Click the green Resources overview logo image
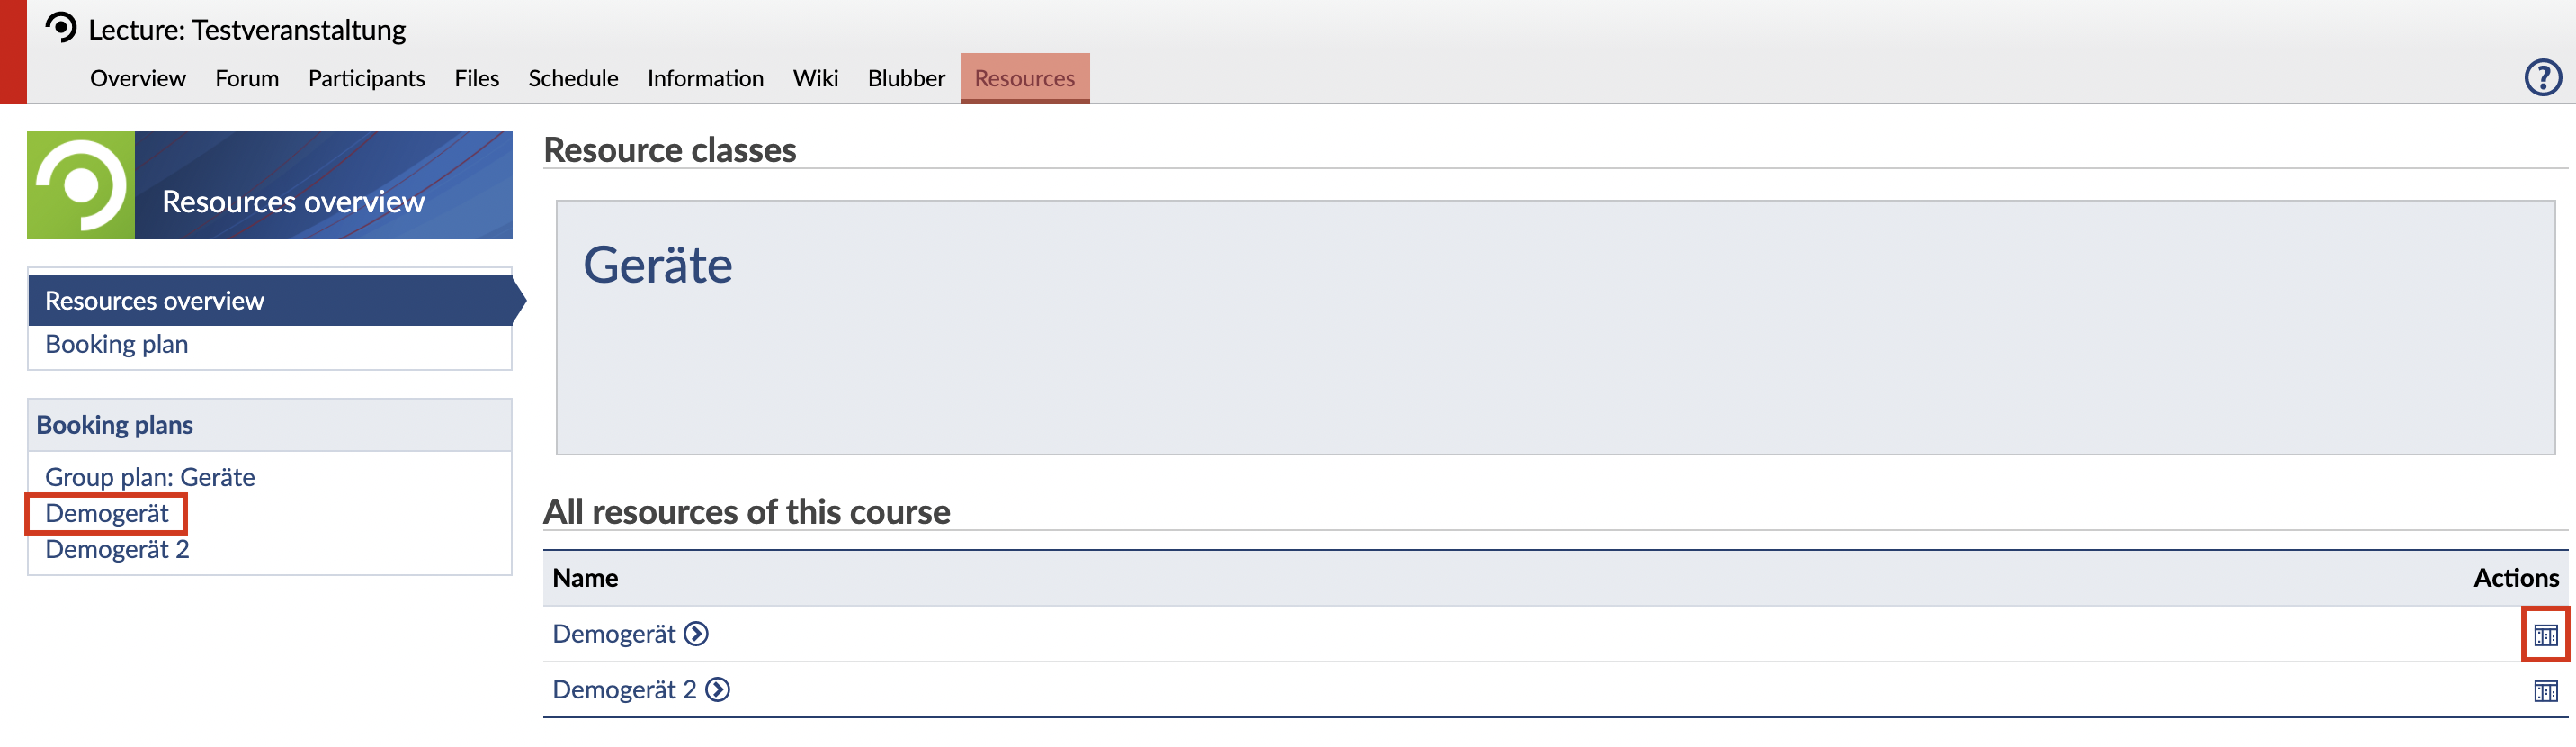Screen dimensions: 2576x747 tap(81, 186)
